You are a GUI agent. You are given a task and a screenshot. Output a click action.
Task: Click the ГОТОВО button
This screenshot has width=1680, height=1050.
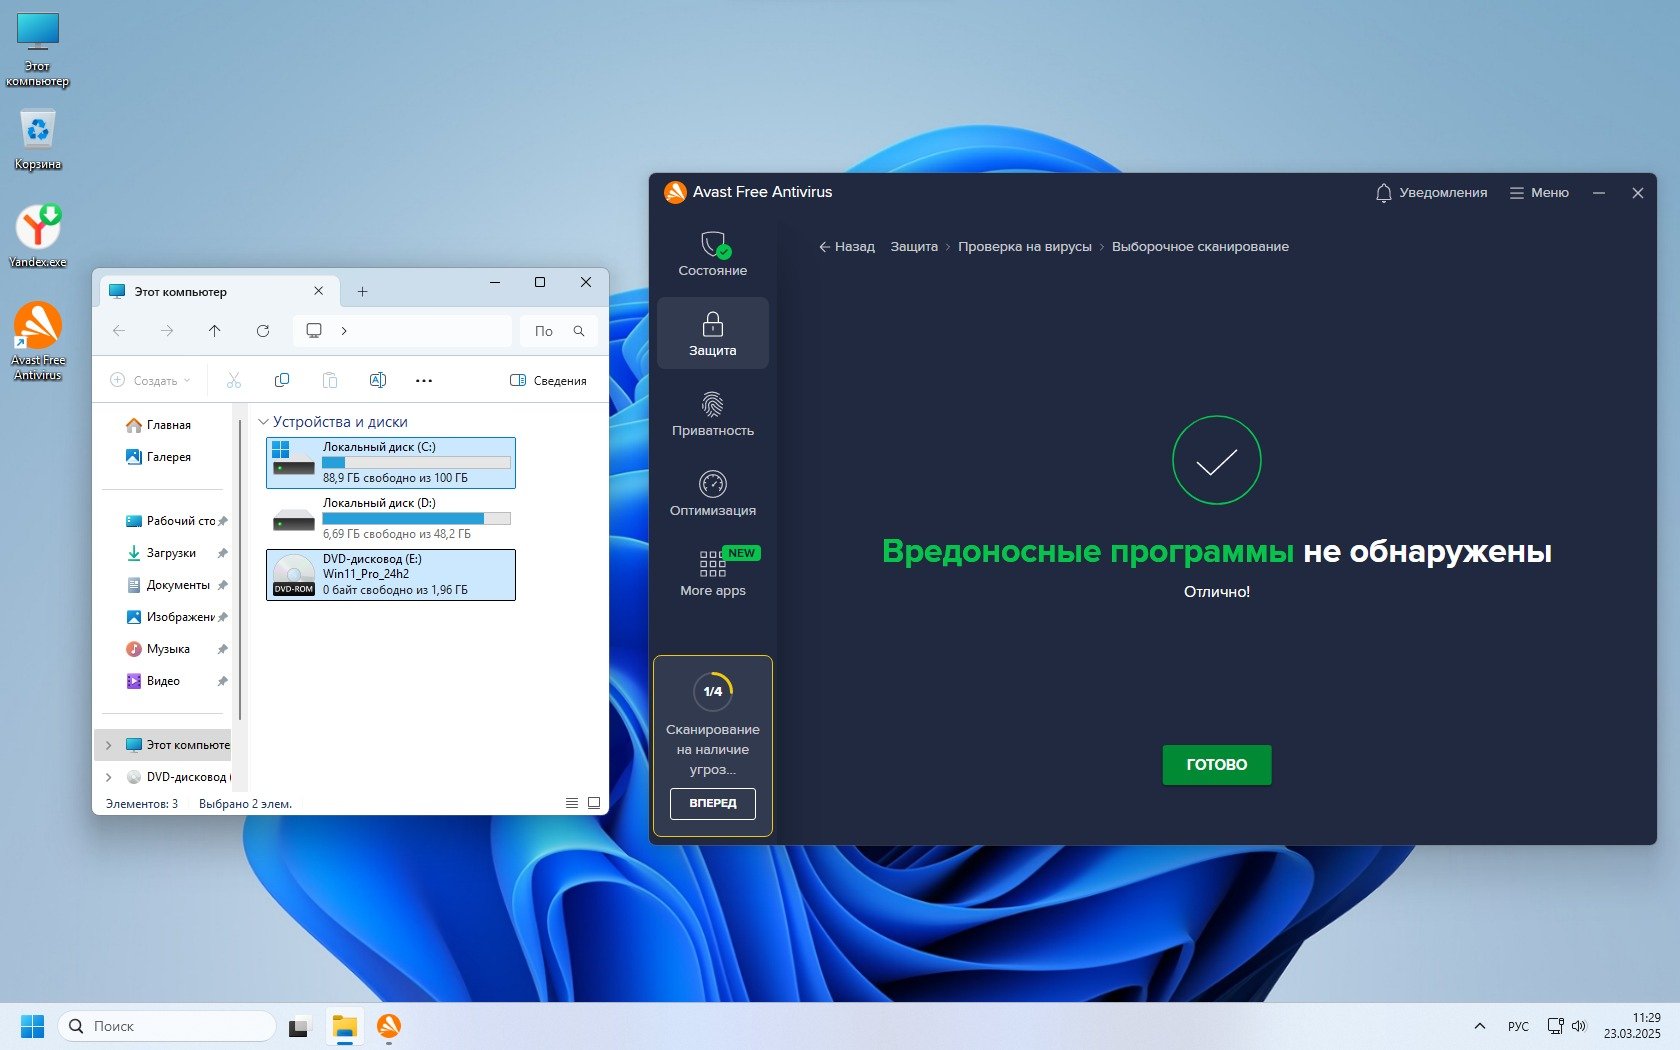1216,765
